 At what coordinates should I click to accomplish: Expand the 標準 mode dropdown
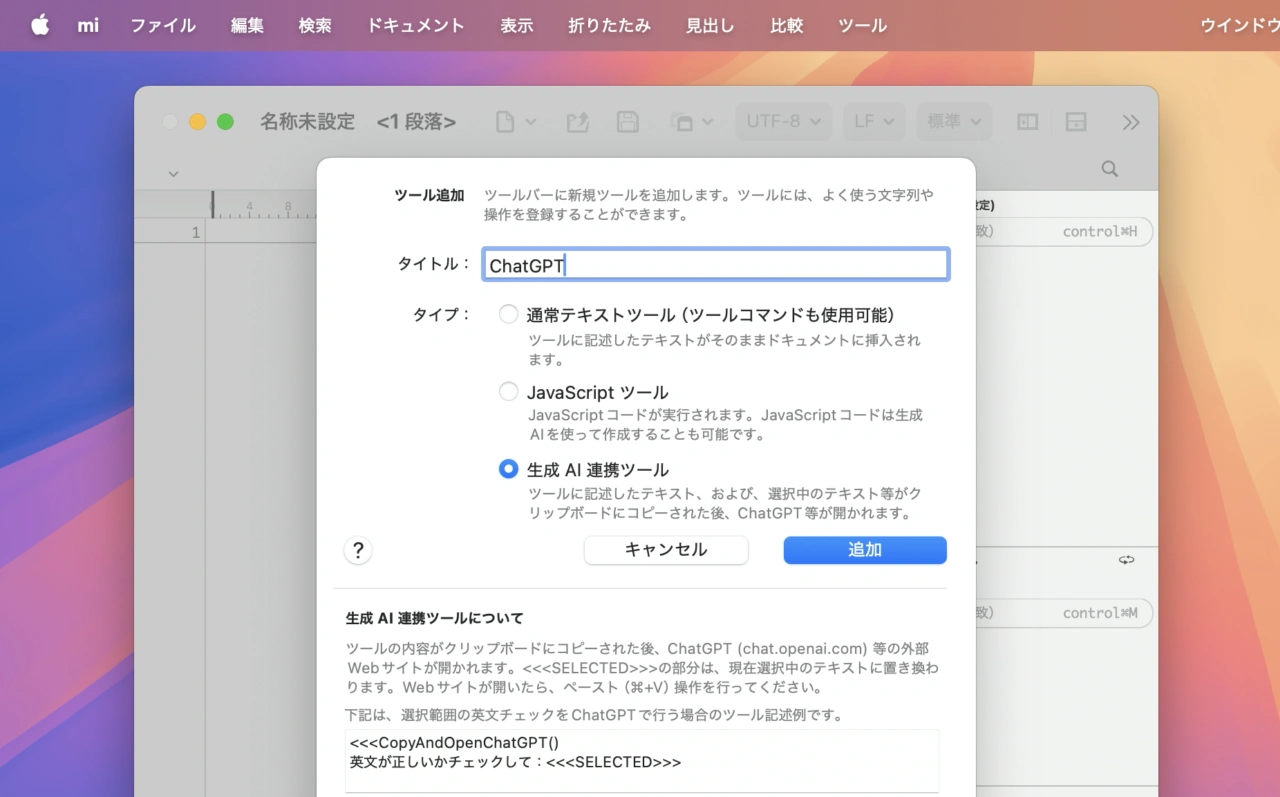coord(954,122)
